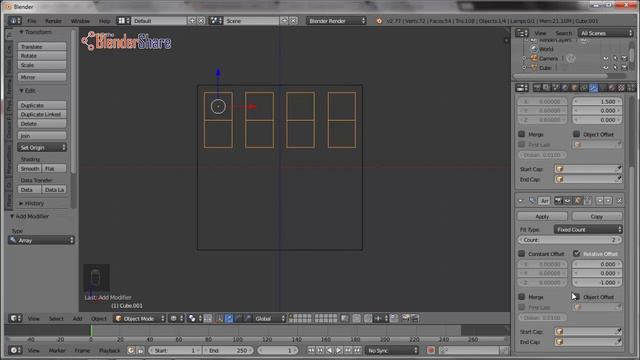This screenshot has height=360, width=640.
Task: Click the Duplicate Linked button
Action: [x=42, y=114]
